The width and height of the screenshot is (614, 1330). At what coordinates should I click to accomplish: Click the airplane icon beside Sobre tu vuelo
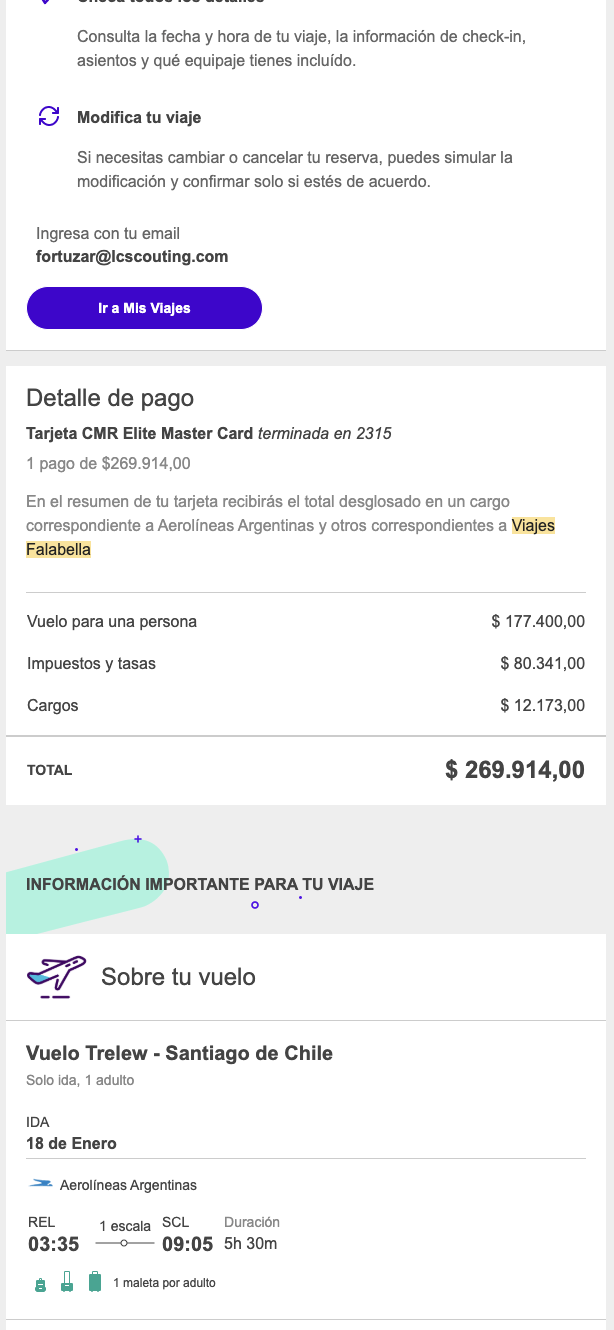(56, 977)
